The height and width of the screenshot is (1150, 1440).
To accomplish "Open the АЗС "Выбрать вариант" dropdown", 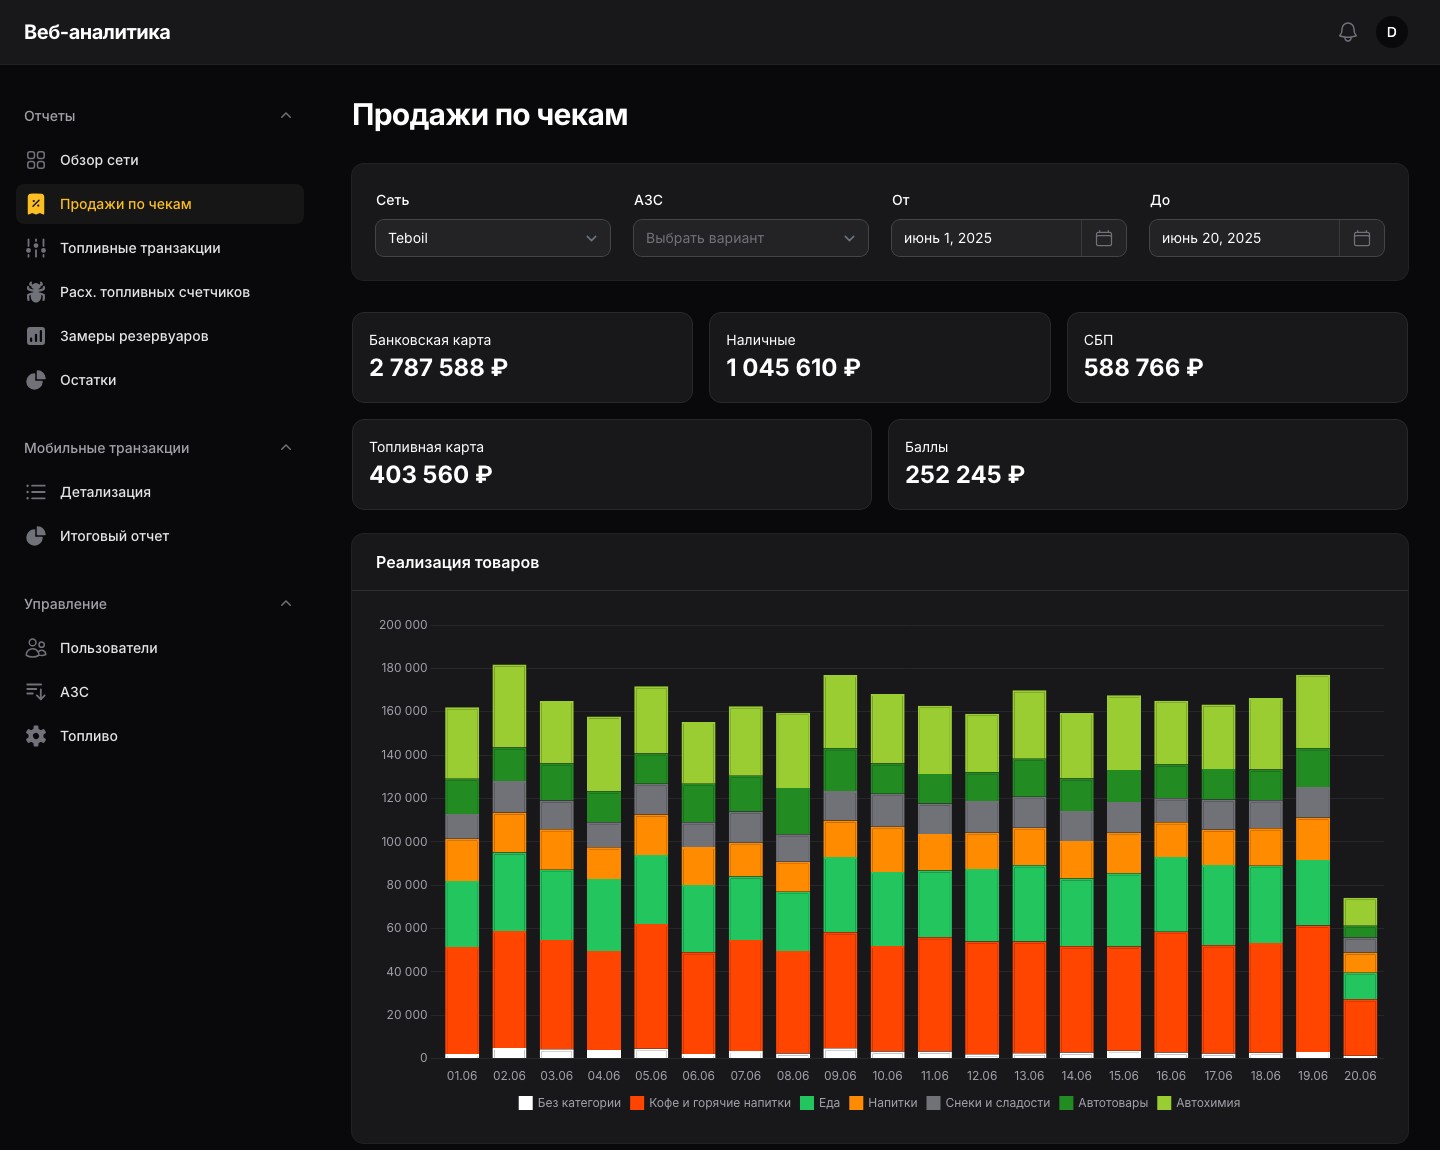I will coord(751,238).
